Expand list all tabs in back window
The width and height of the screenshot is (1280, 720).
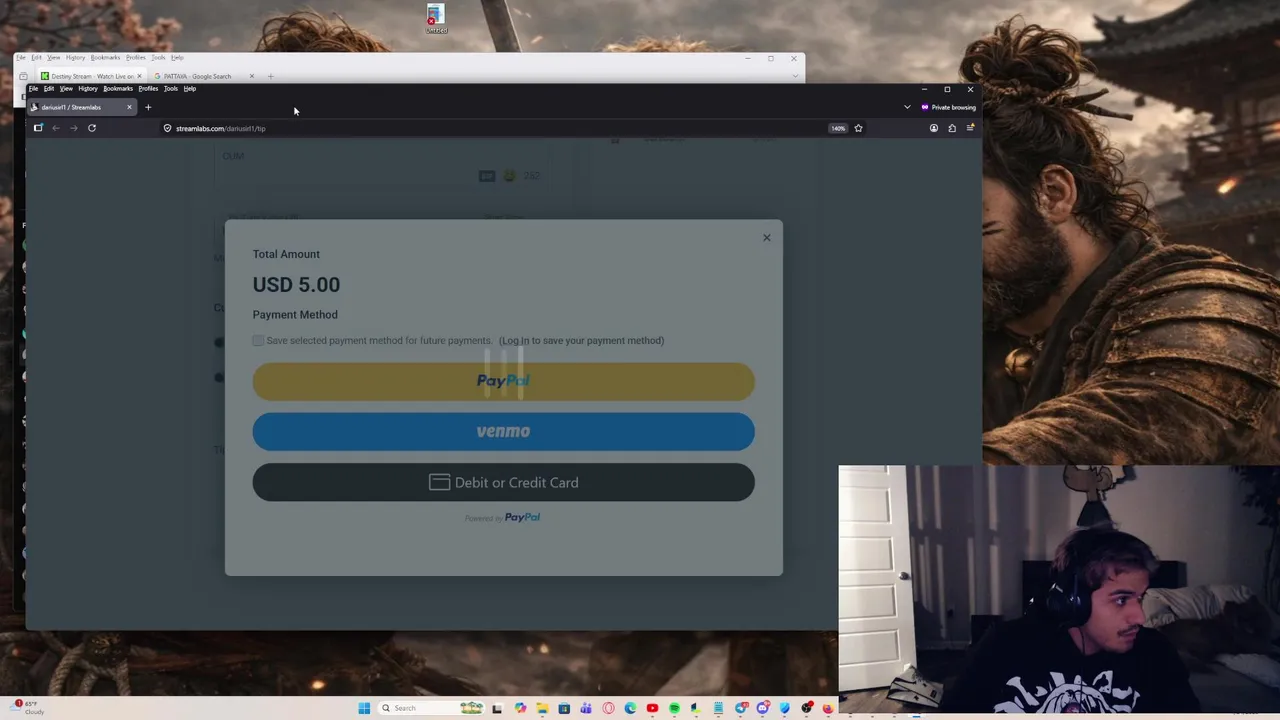795,76
